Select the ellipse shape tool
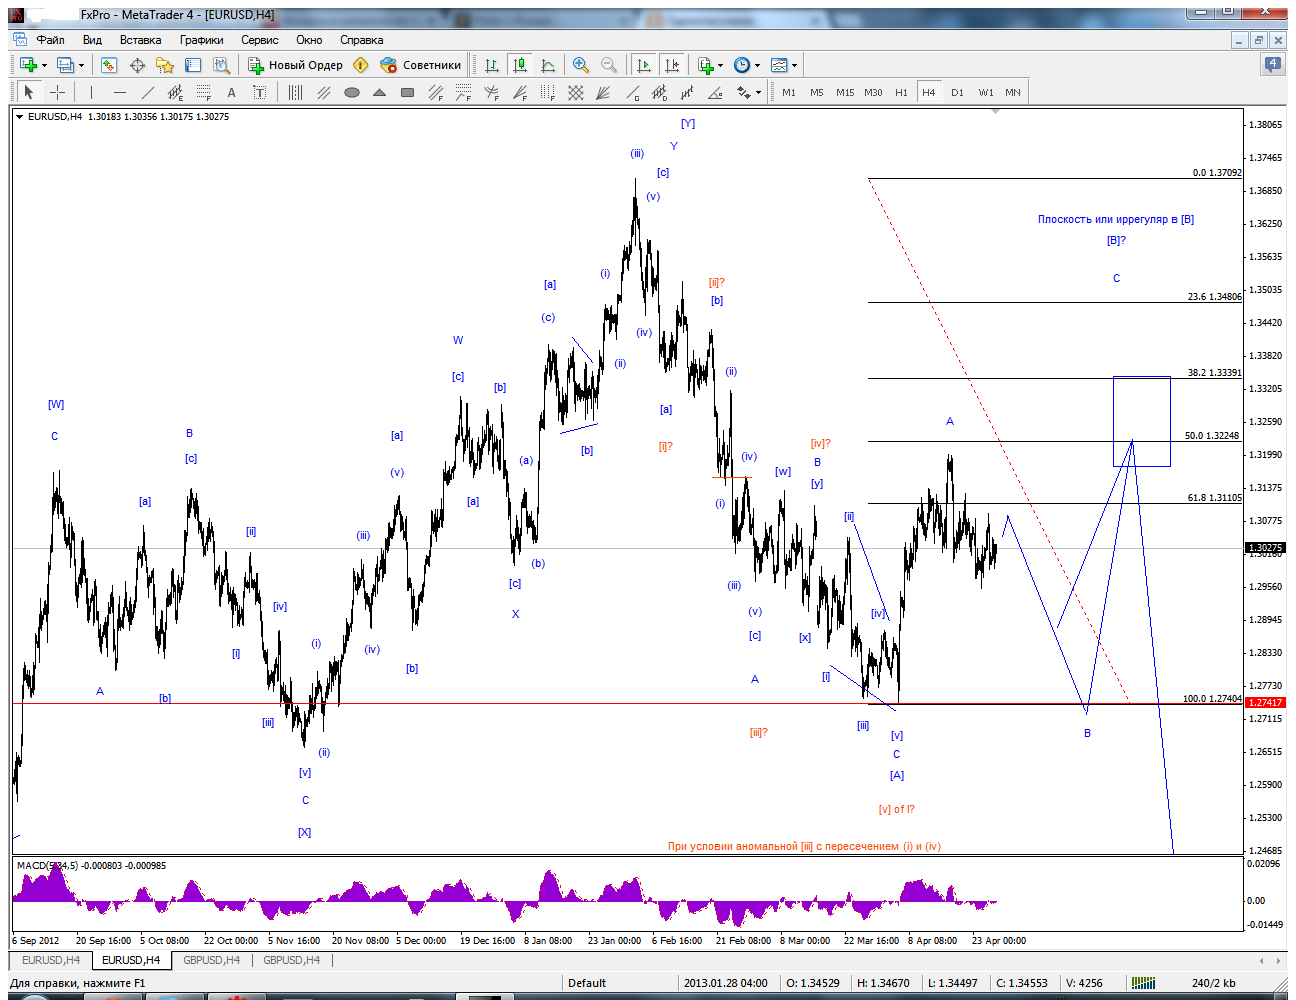The width and height of the screenshot is (1296, 1000). pos(351,92)
